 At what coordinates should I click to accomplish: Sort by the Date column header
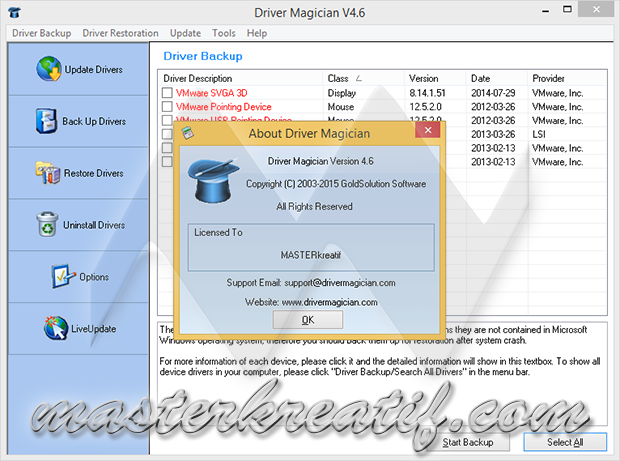point(497,78)
